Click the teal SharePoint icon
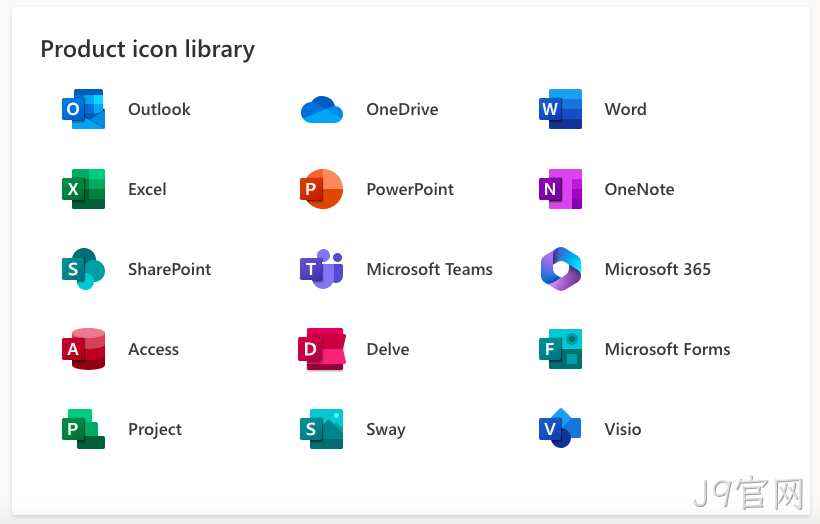The height and width of the screenshot is (524, 820). point(83,269)
